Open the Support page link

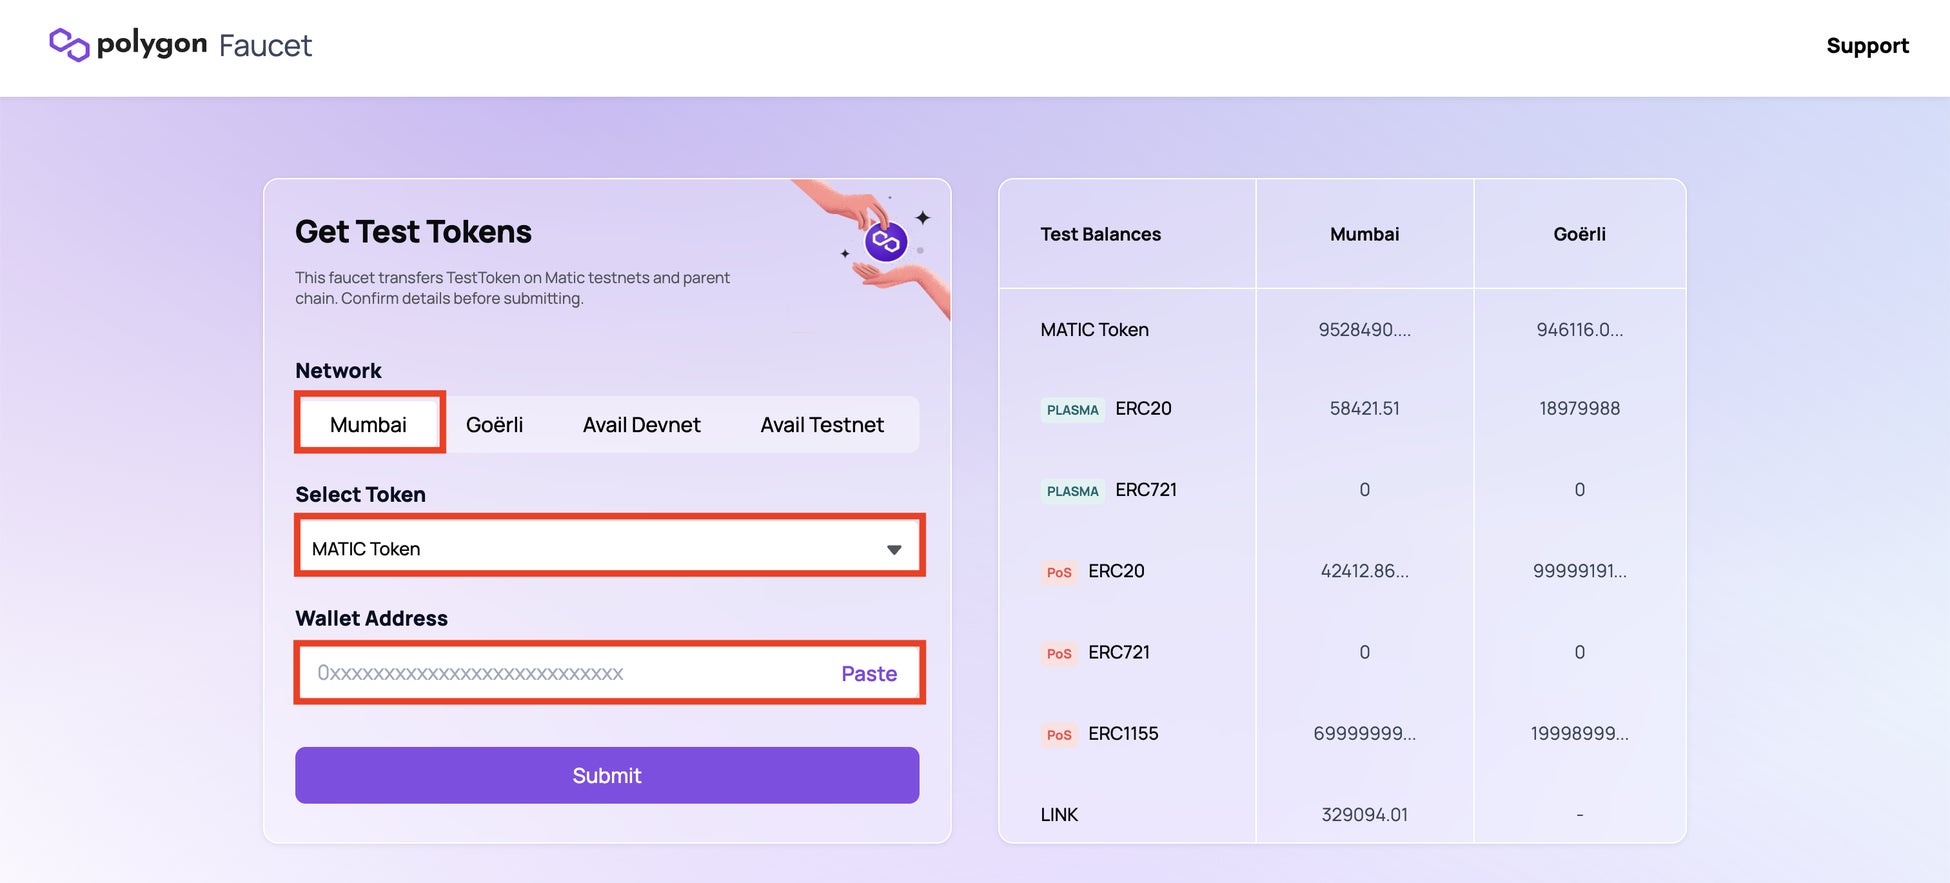[x=1867, y=46]
